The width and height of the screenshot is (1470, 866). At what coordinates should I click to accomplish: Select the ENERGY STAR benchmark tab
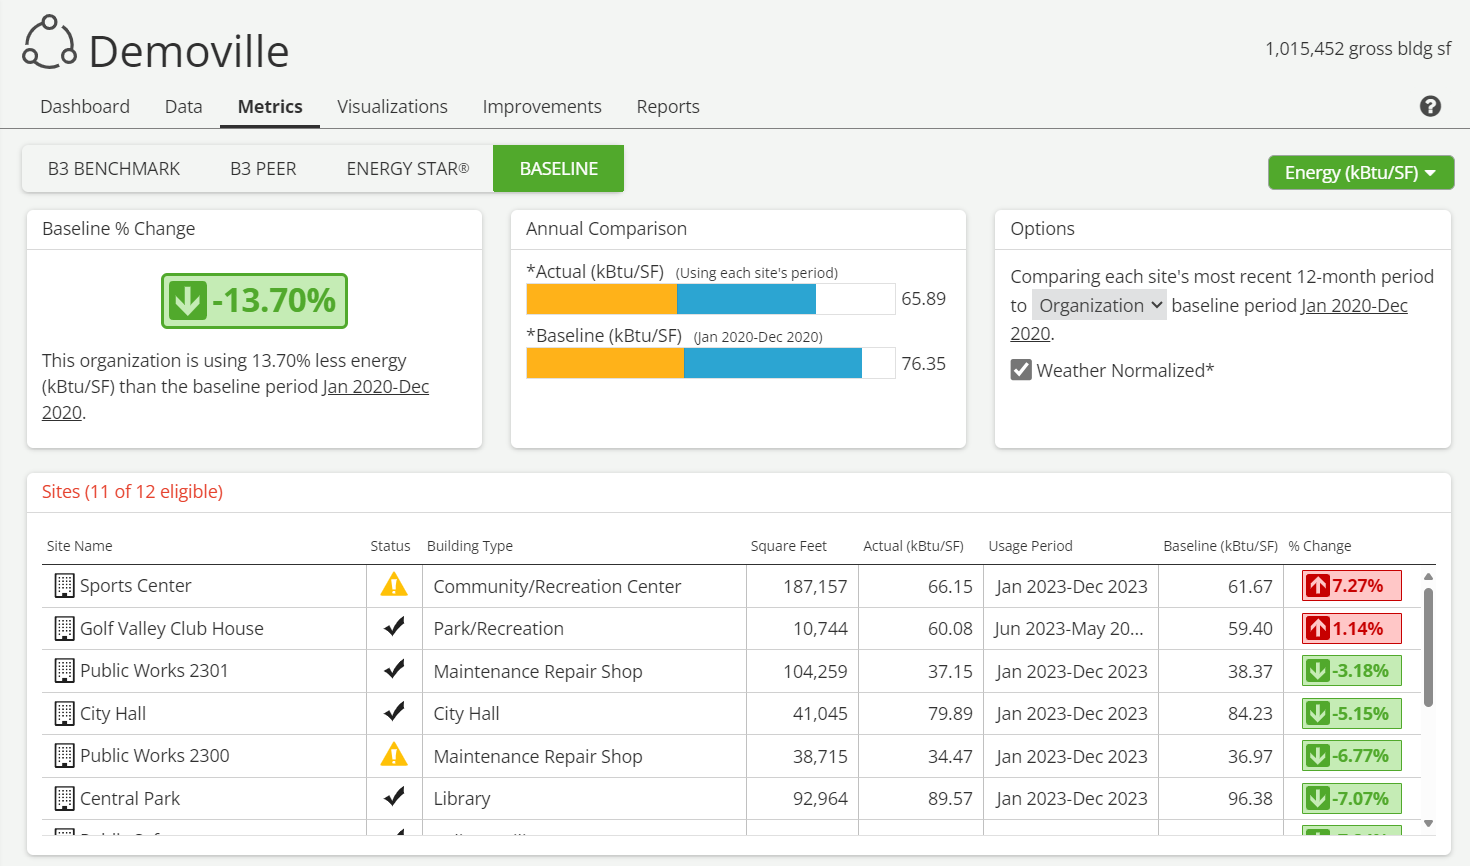pyautogui.click(x=407, y=169)
